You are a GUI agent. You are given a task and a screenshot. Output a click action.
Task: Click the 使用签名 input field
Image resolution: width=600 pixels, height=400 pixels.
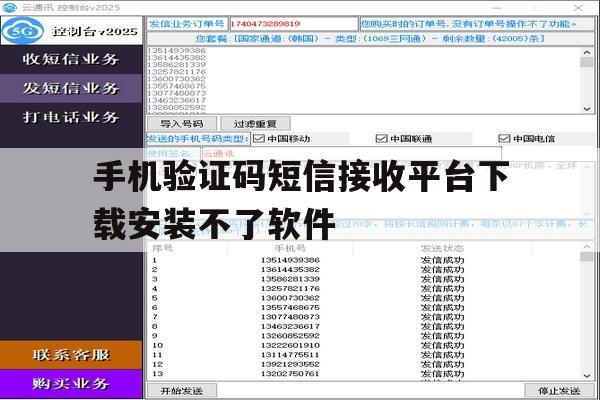click(x=351, y=154)
